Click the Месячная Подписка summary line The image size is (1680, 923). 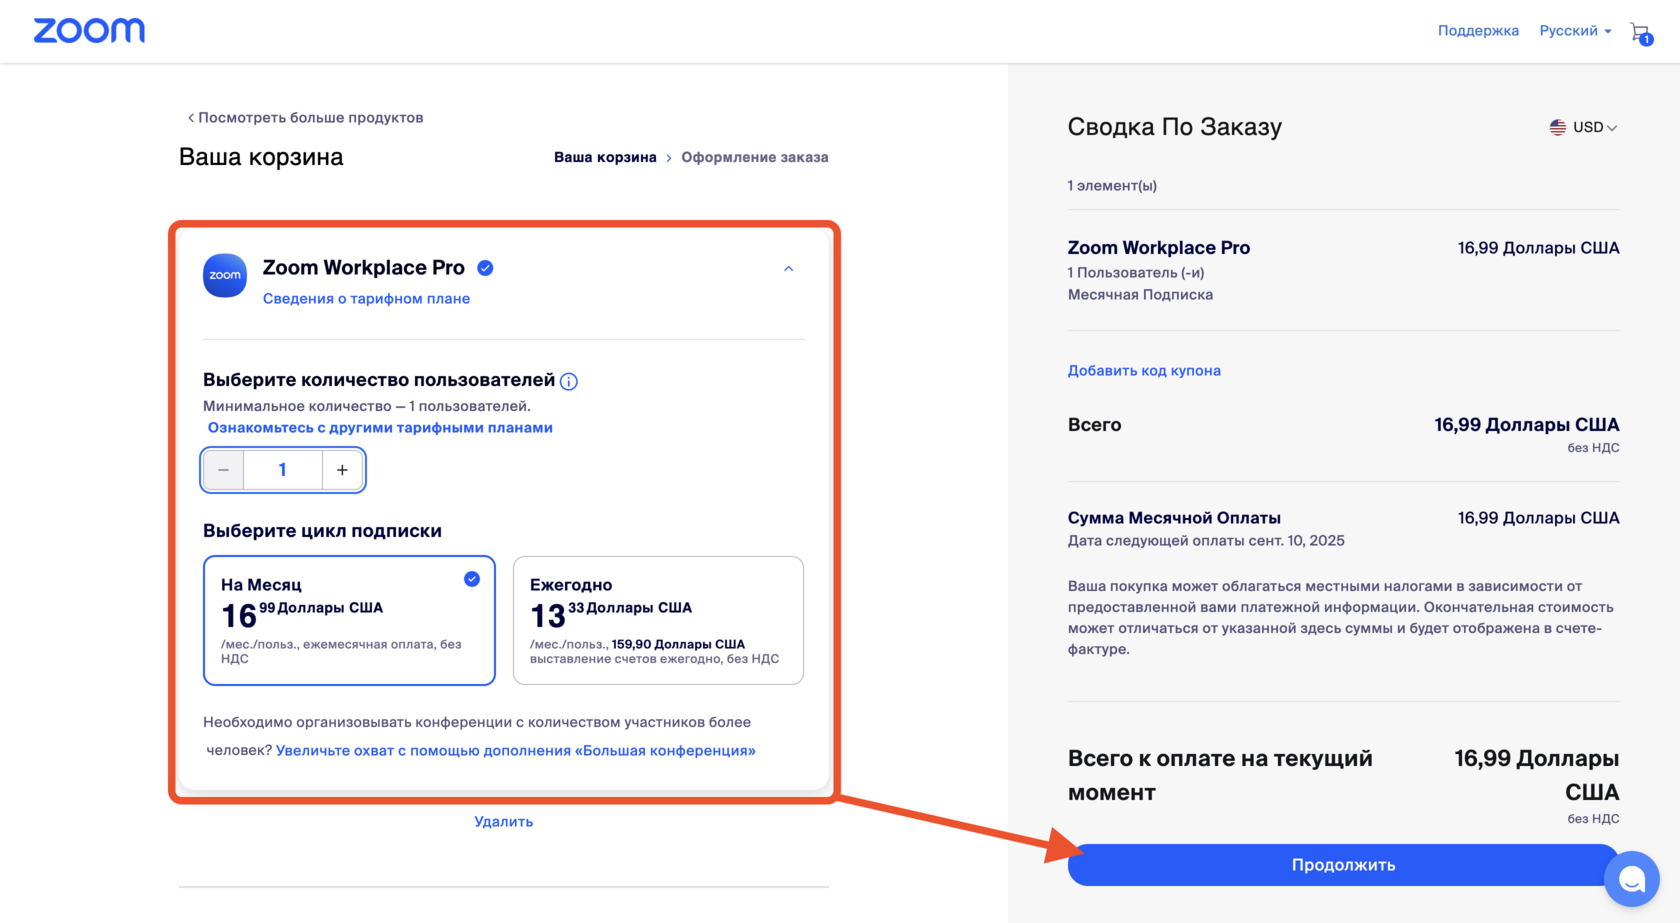1140,294
